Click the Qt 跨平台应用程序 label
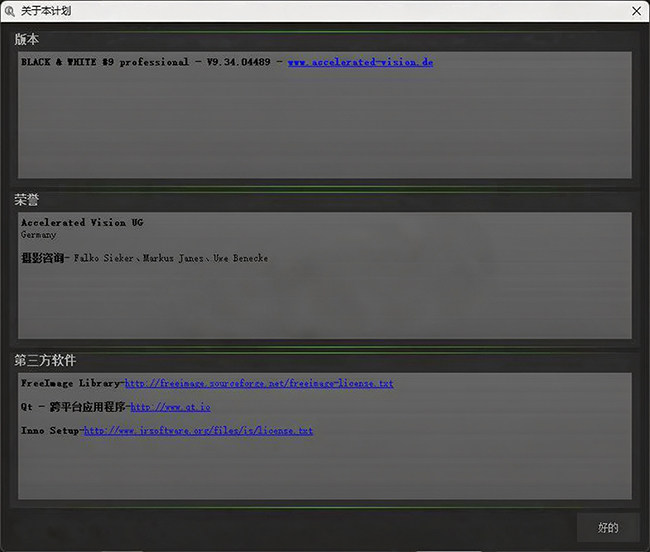 pos(73,407)
